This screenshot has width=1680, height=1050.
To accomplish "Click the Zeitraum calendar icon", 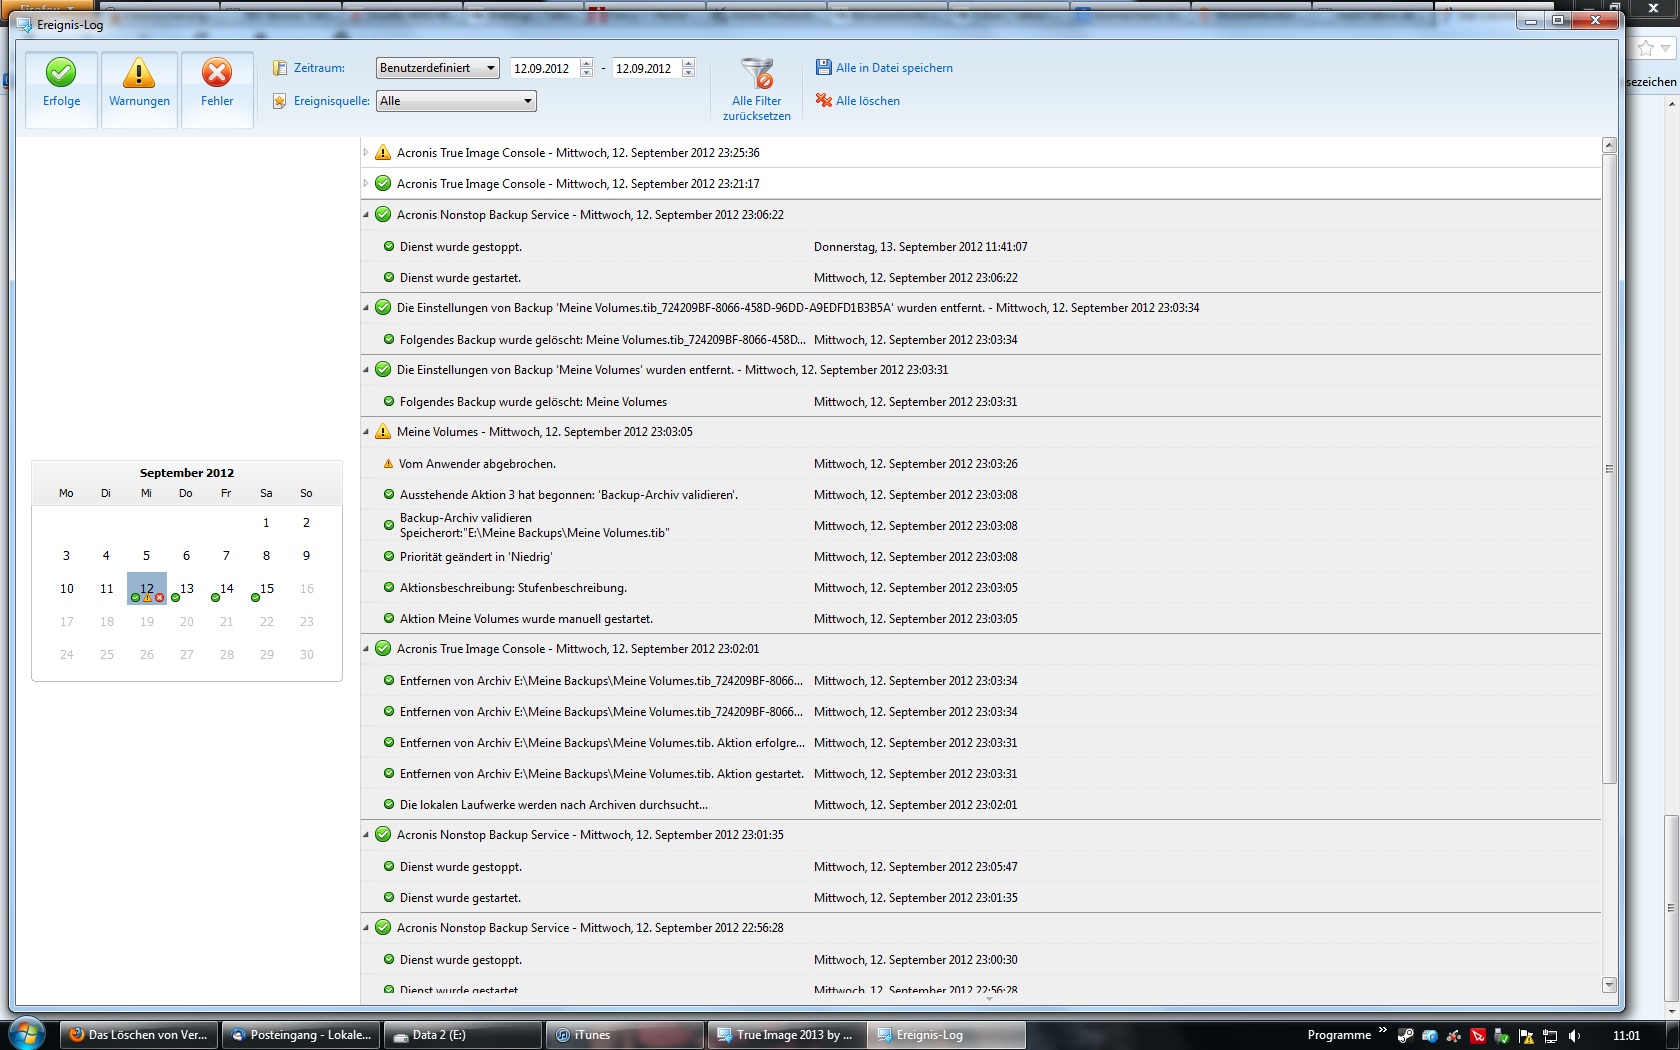I will tap(280, 68).
